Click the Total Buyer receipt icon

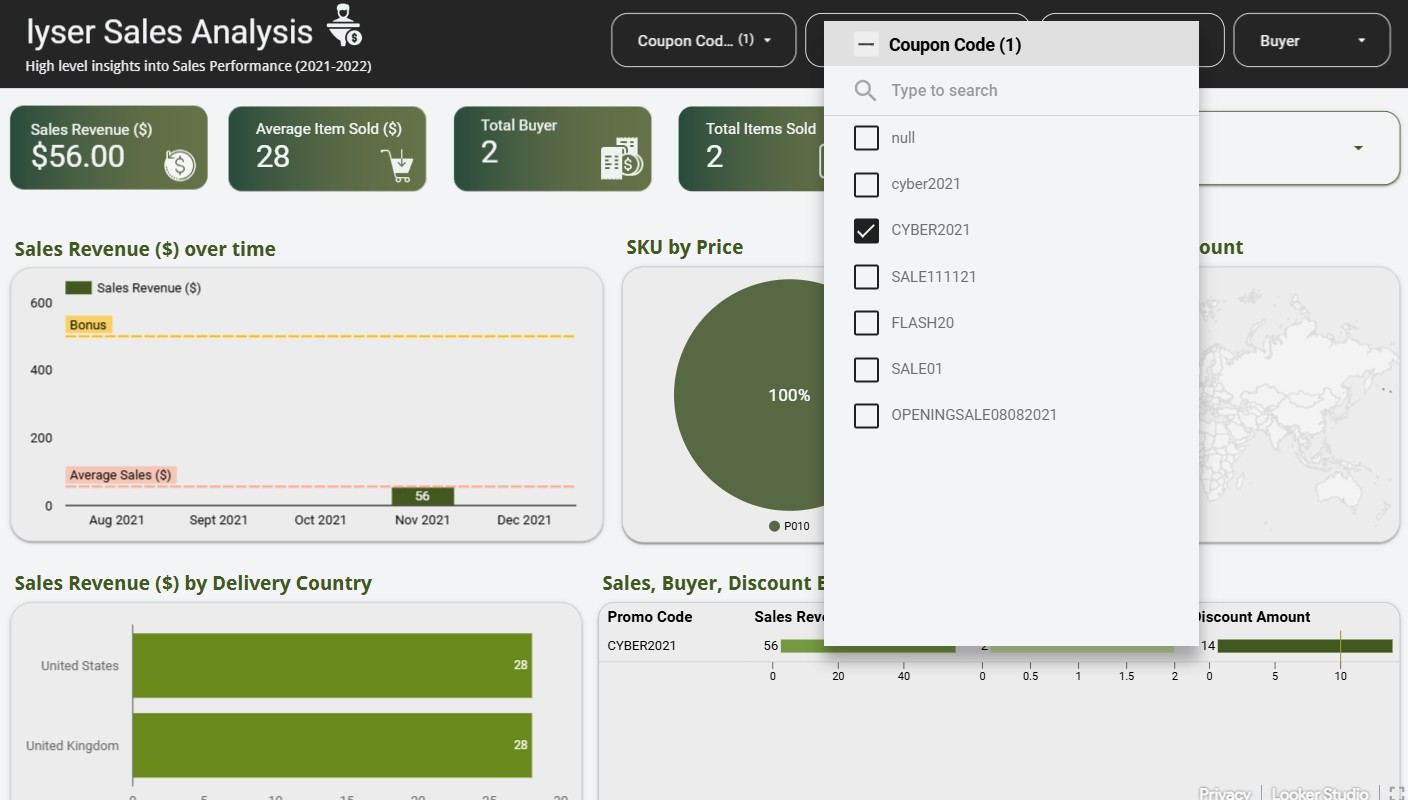621,160
